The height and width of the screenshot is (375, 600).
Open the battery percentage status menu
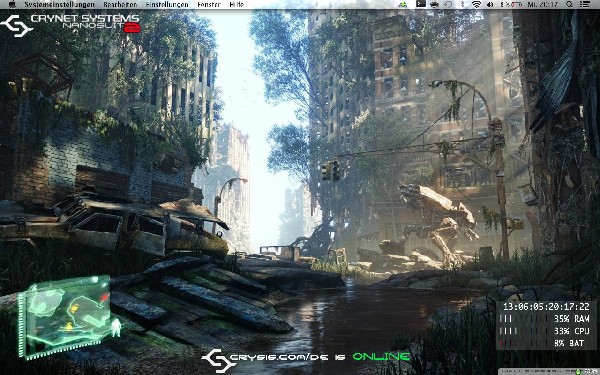click(511, 5)
